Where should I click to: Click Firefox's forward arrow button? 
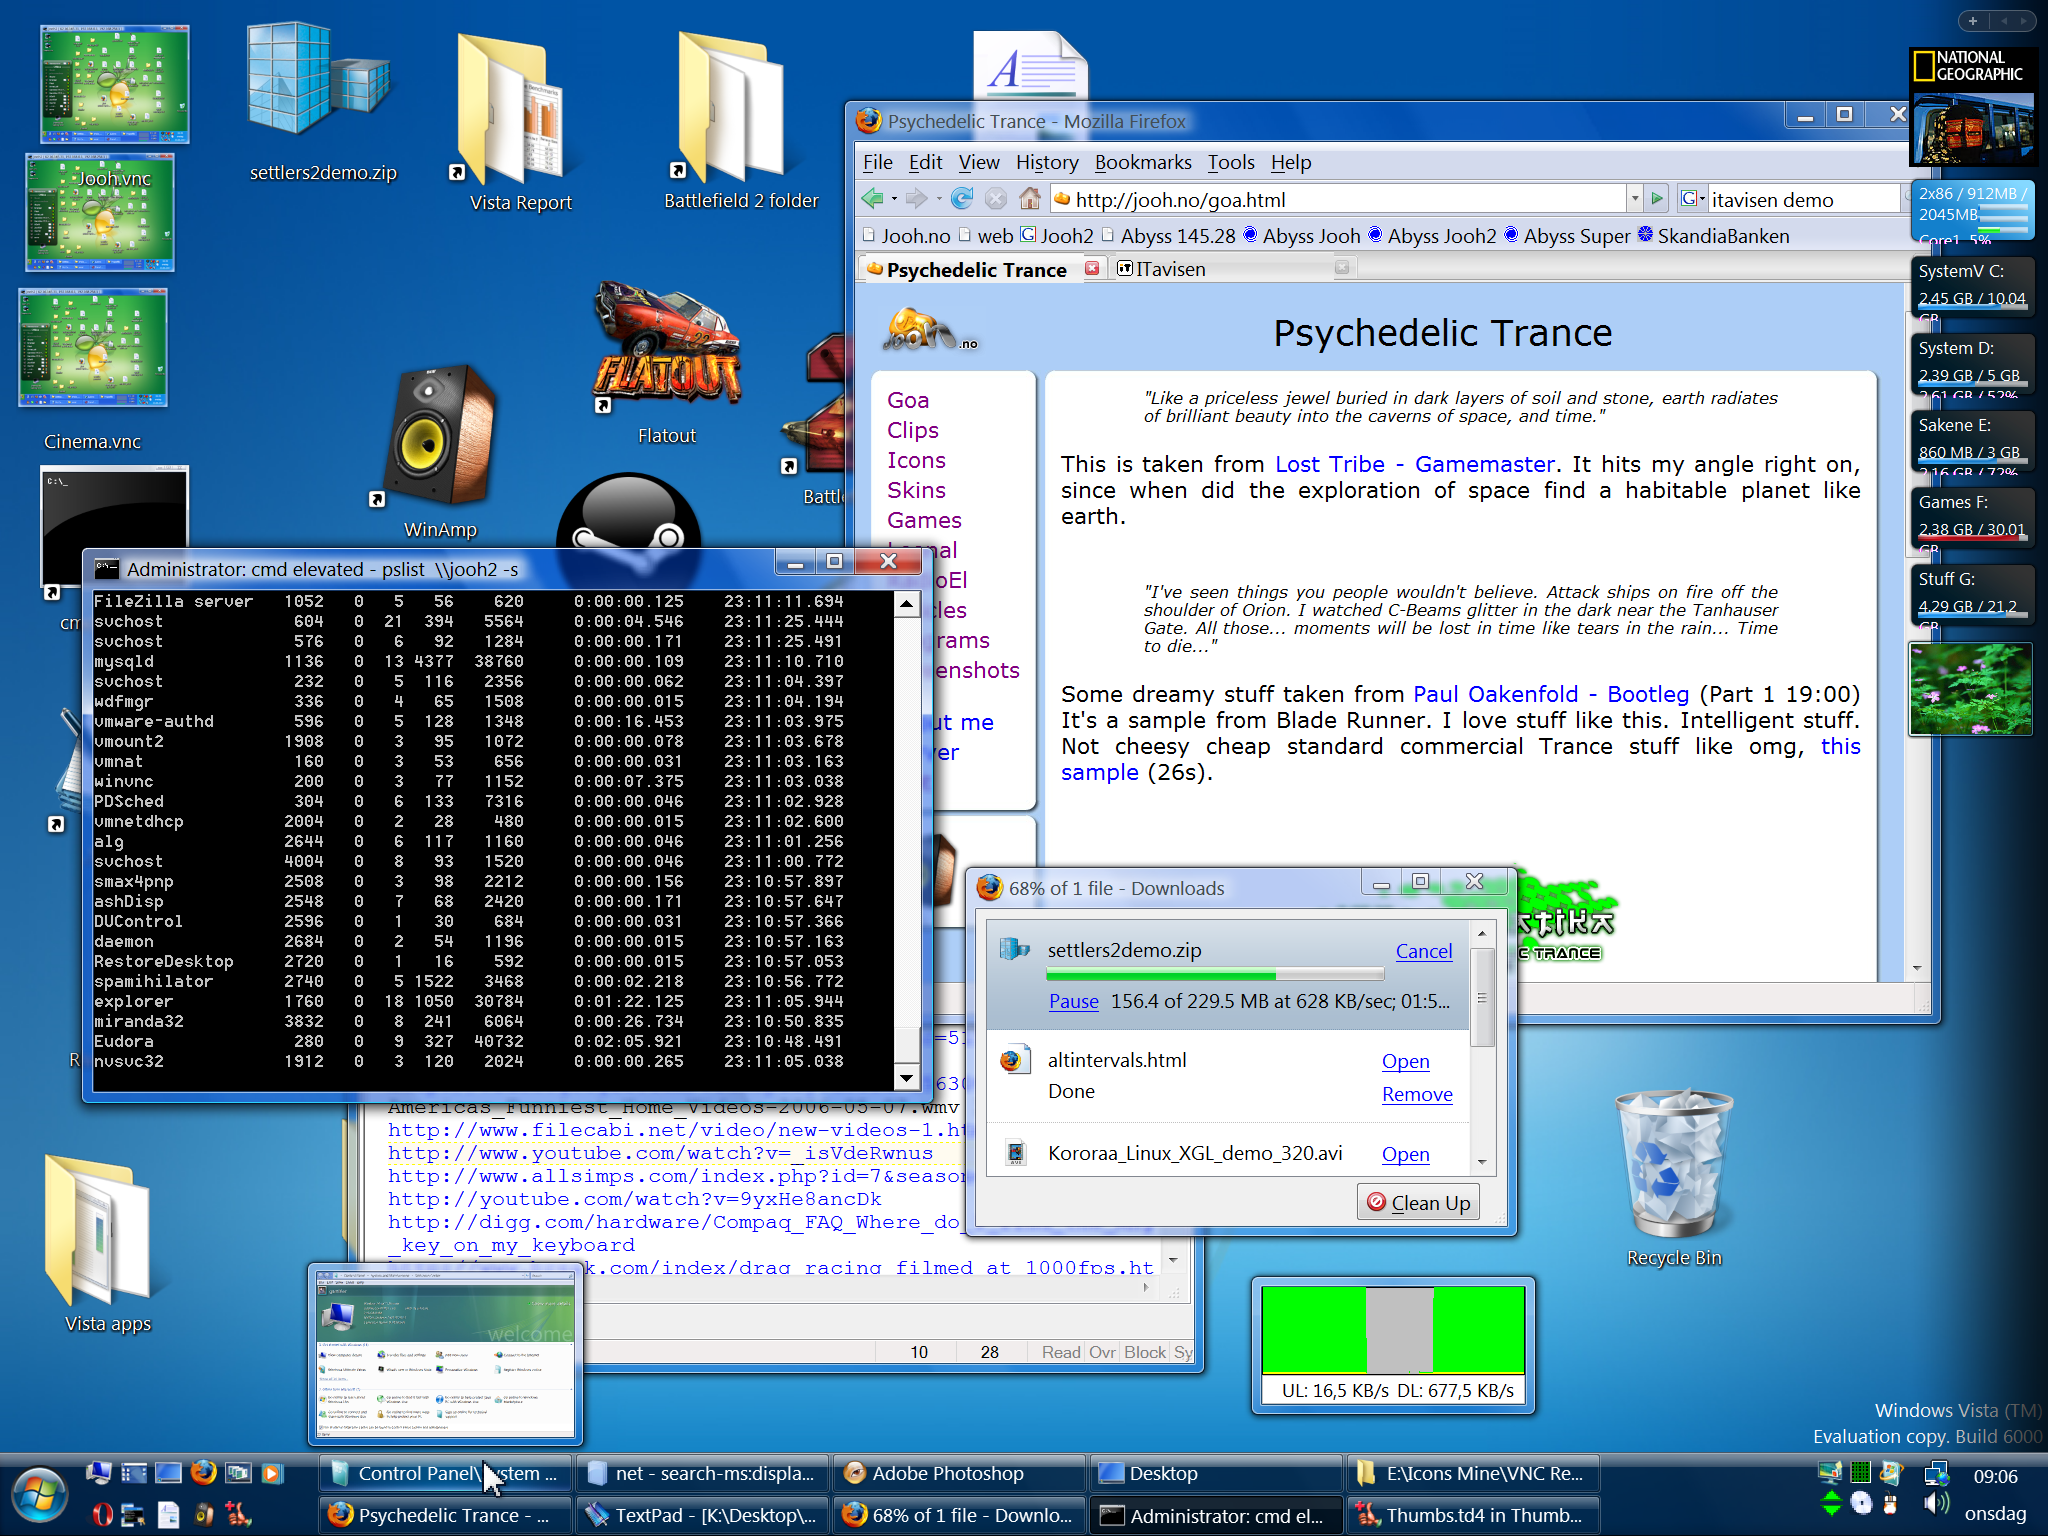point(916,199)
